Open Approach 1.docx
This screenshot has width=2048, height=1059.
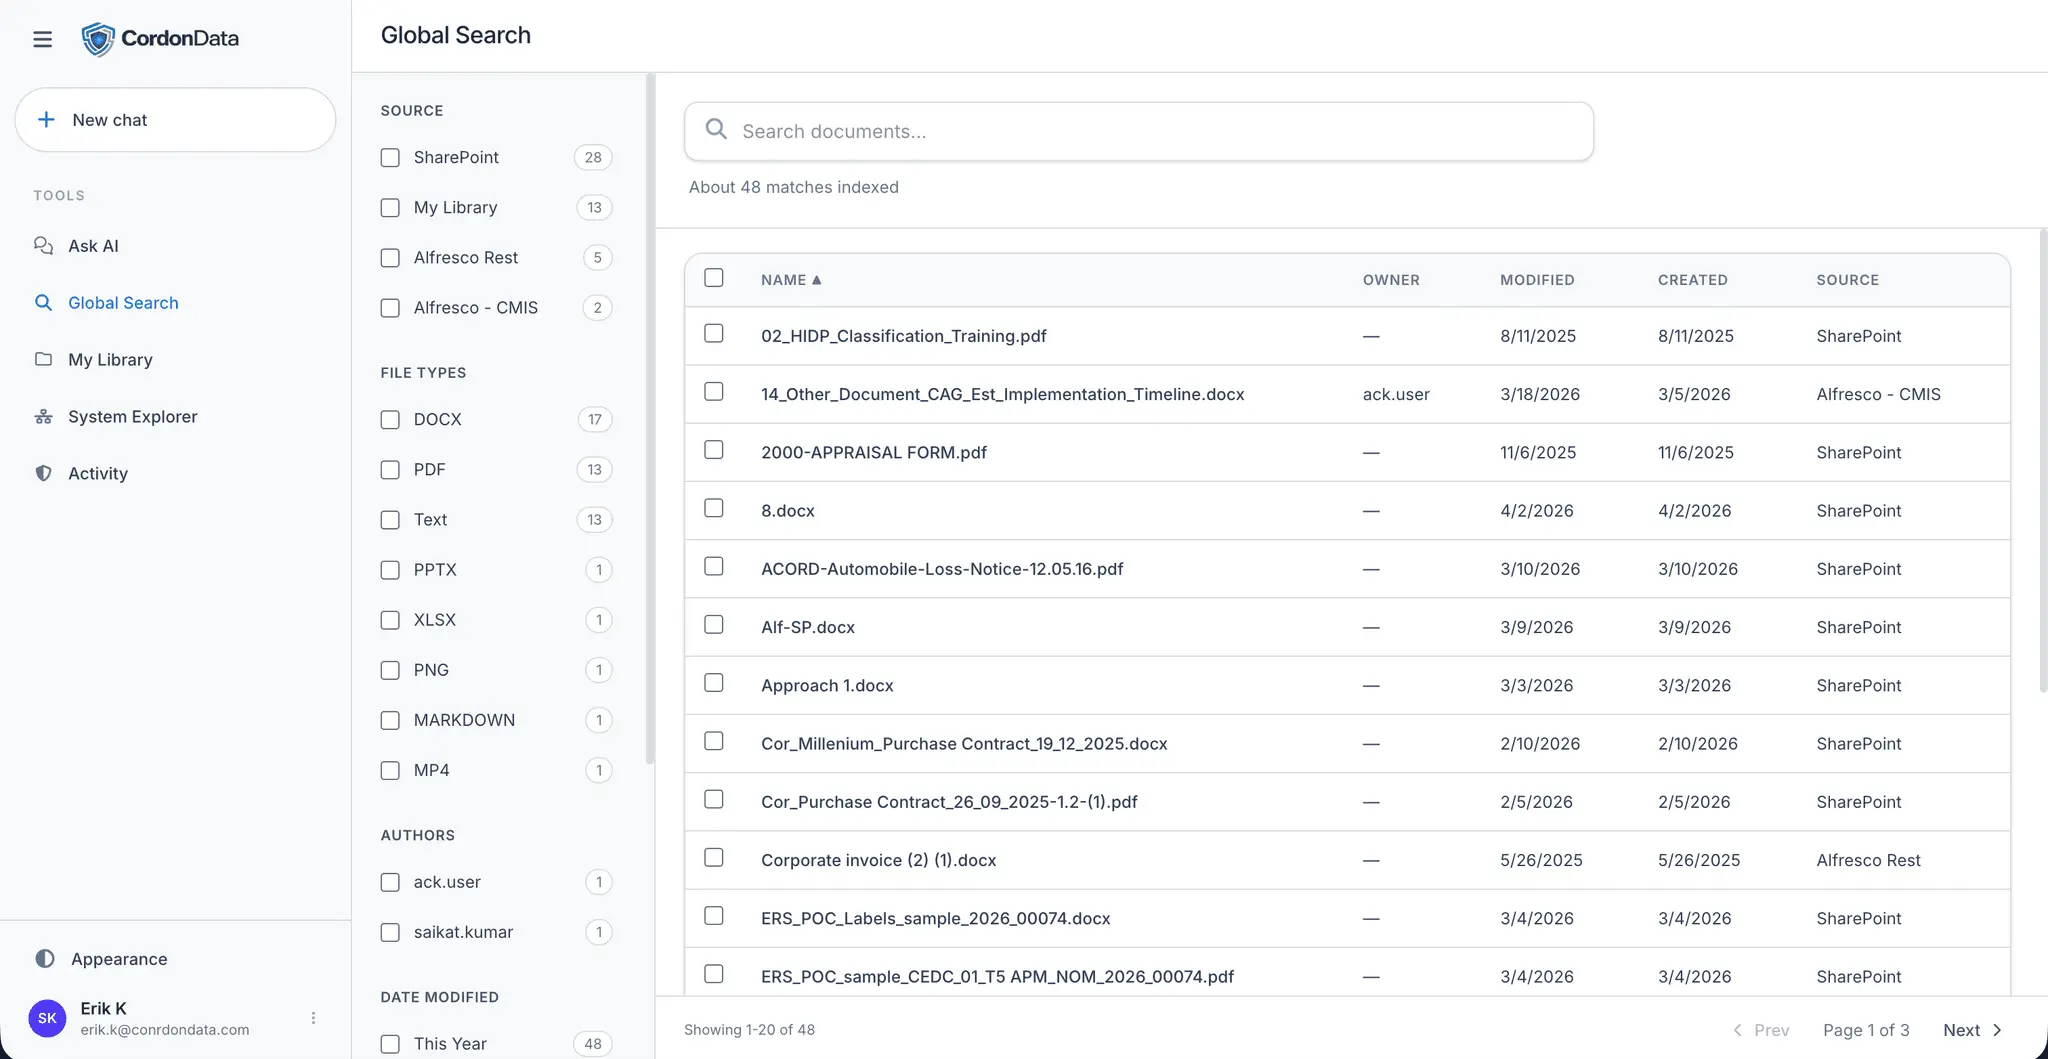pos(827,685)
